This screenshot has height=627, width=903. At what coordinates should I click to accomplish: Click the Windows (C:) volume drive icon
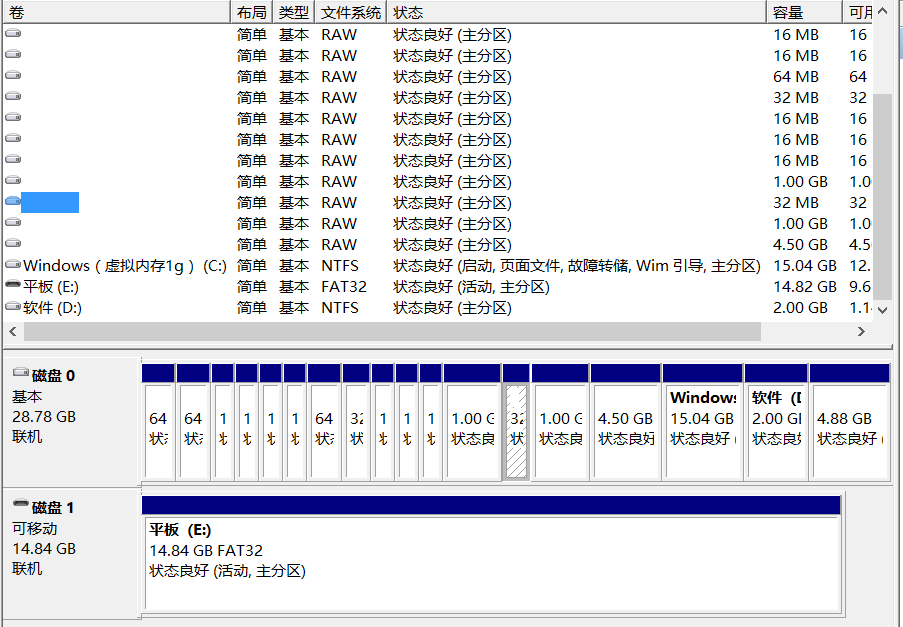[13, 265]
